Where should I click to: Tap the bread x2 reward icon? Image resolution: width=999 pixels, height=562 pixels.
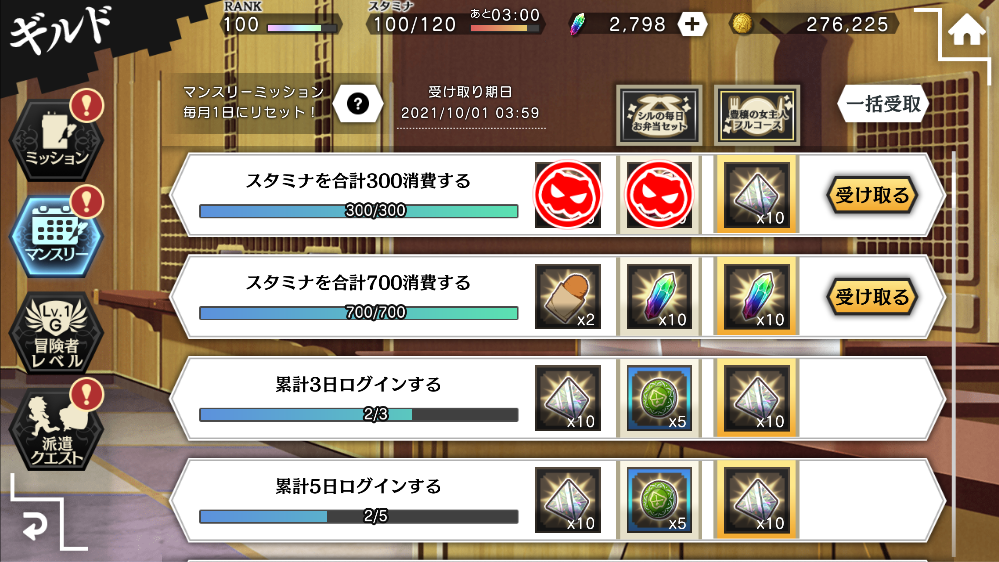click(568, 297)
